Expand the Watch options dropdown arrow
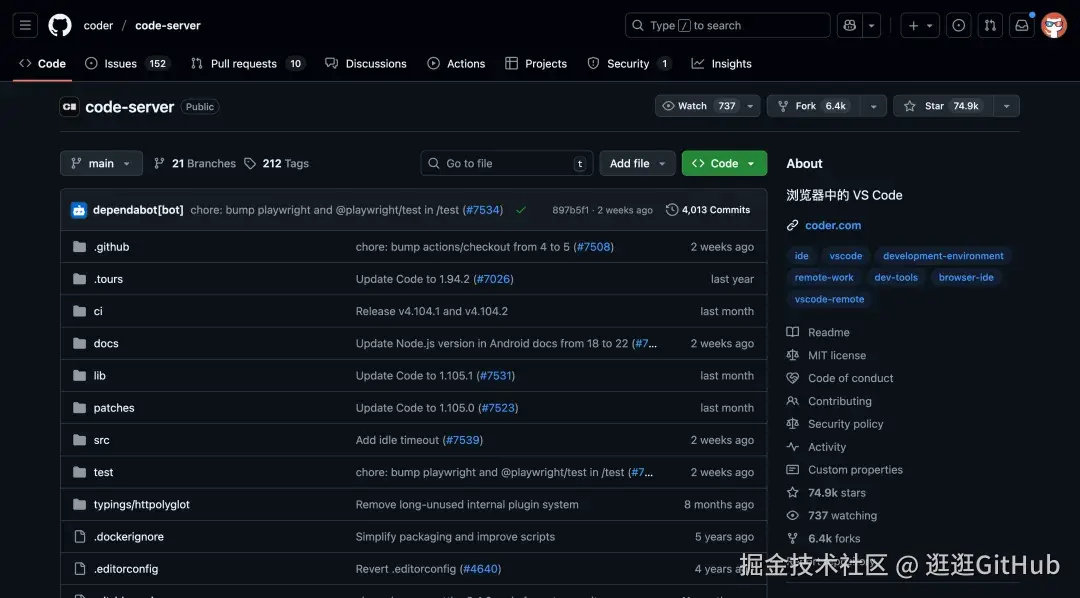The image size is (1080, 598). pyautogui.click(x=751, y=106)
